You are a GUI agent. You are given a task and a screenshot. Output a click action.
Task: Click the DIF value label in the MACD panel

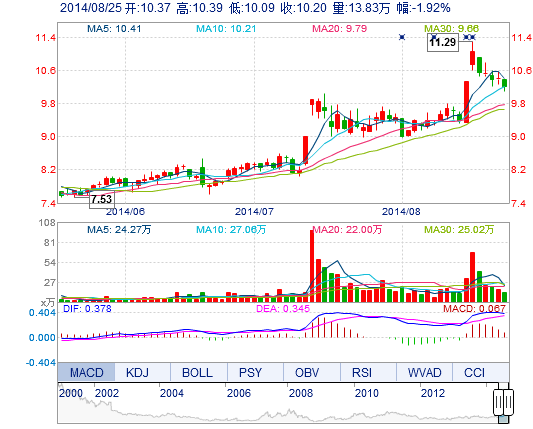tap(87, 309)
